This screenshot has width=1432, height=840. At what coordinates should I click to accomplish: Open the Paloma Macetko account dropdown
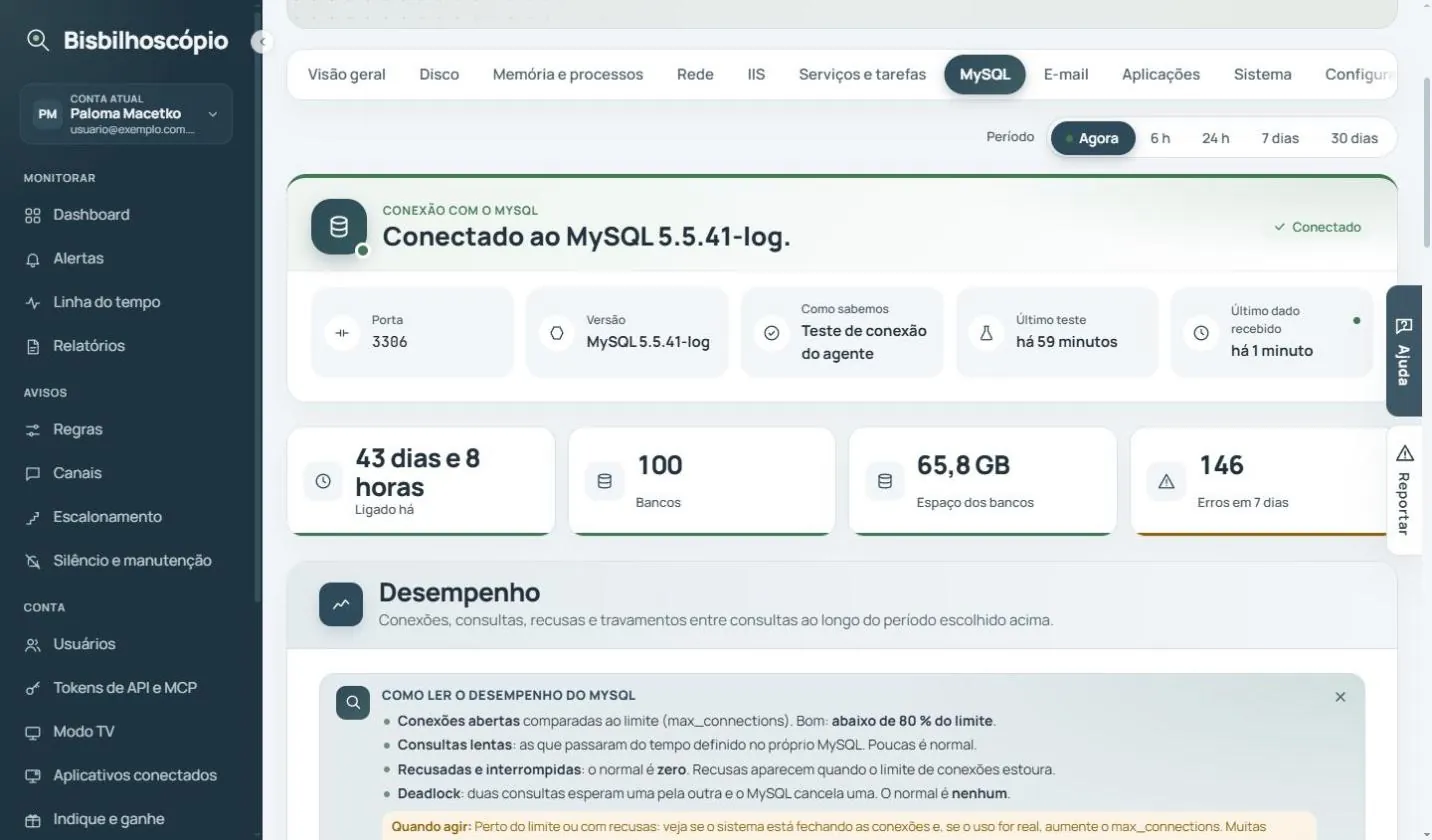pos(126,114)
